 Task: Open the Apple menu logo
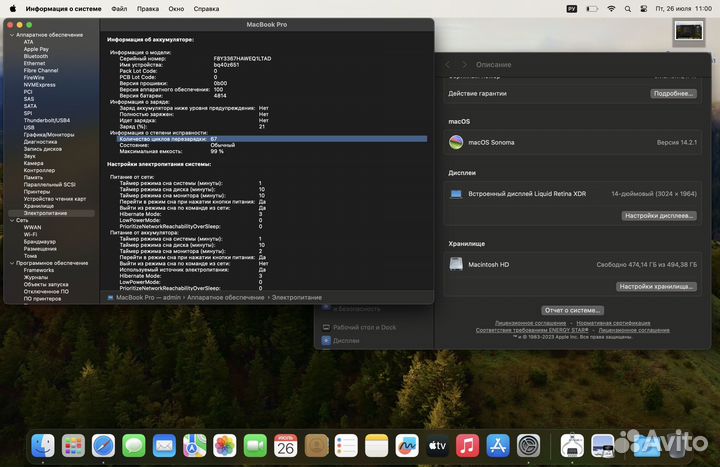coord(12,8)
